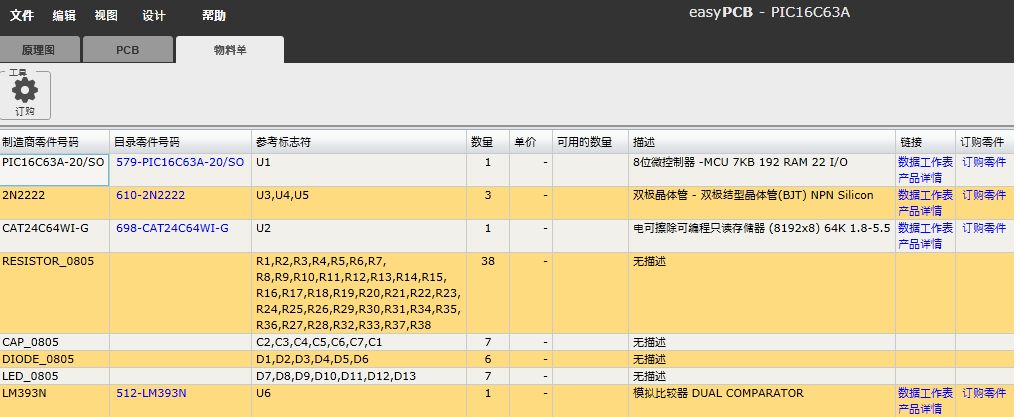Screen dimensions: 1016x417
Task: Click the 目录零件号码 column header
Action: [x=180, y=142]
